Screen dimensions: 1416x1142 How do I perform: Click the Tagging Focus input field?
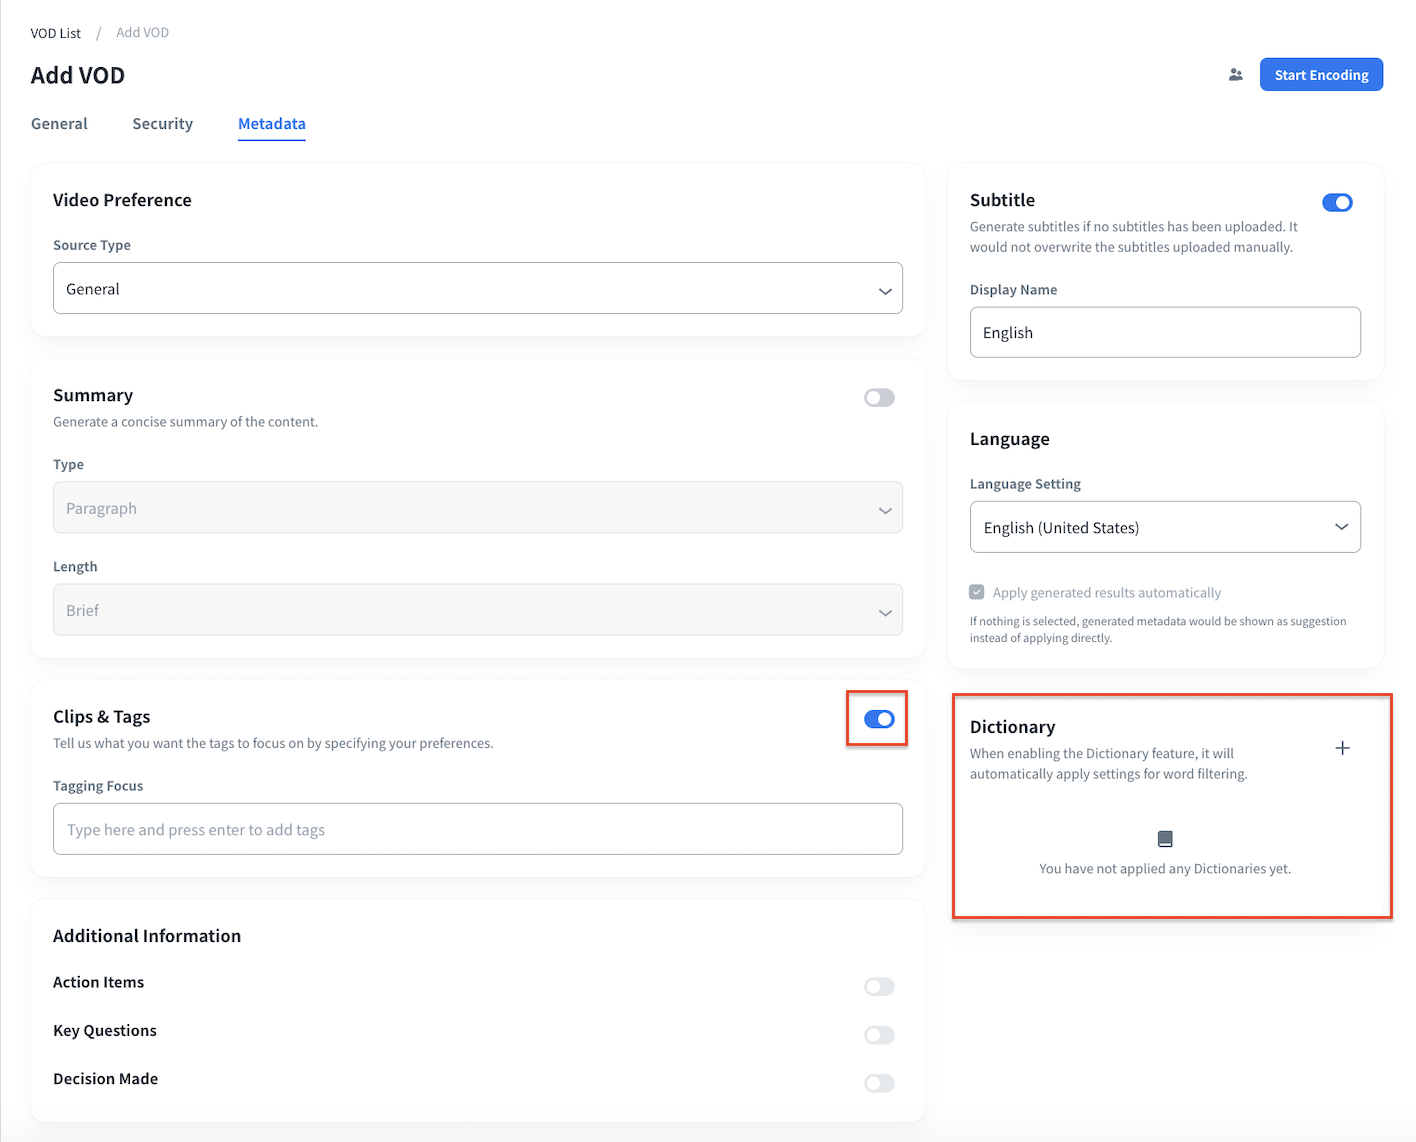(477, 829)
